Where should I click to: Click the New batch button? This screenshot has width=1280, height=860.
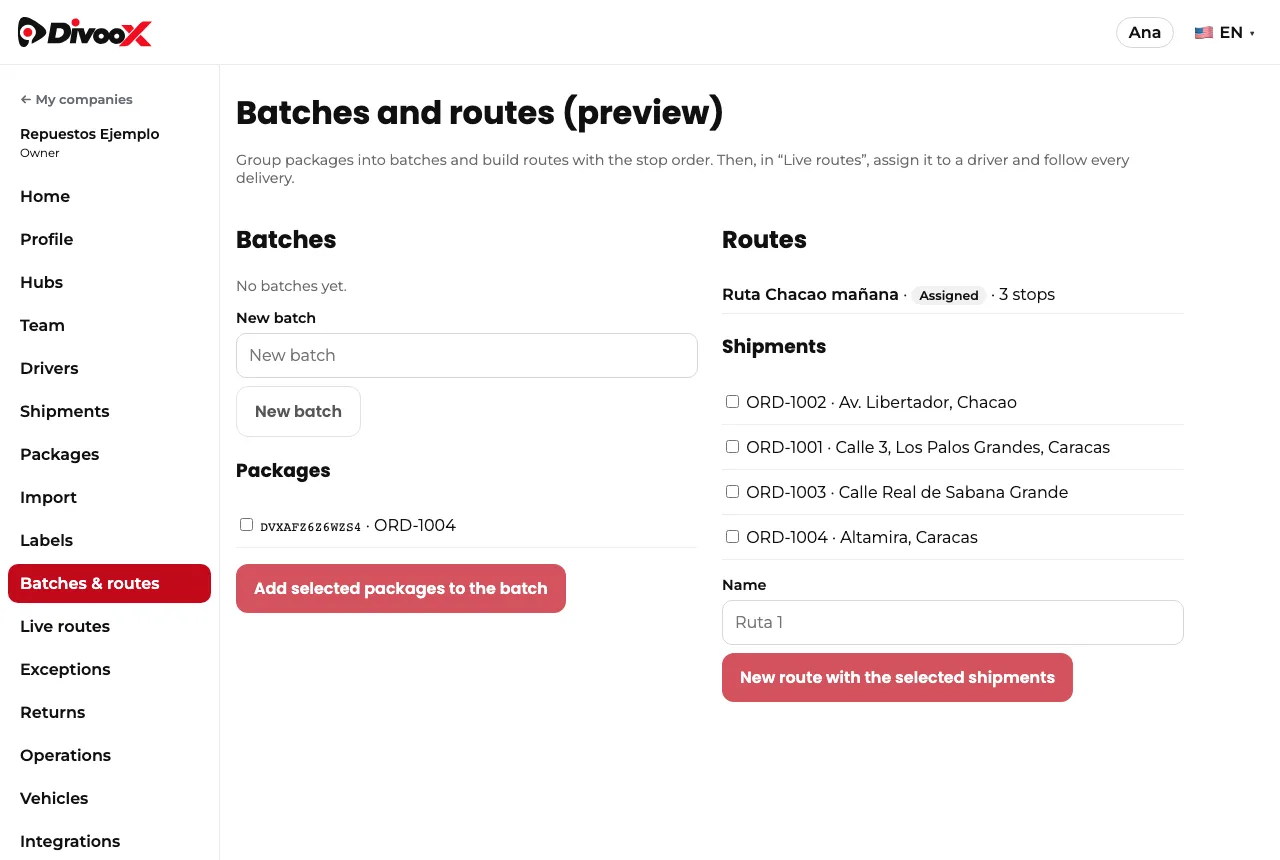pyautogui.click(x=298, y=411)
